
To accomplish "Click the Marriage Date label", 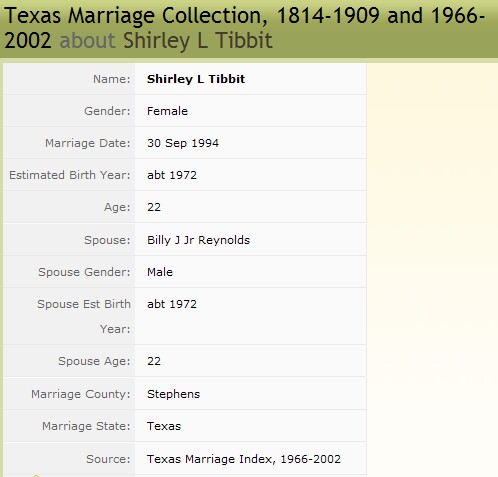I will [x=88, y=143].
